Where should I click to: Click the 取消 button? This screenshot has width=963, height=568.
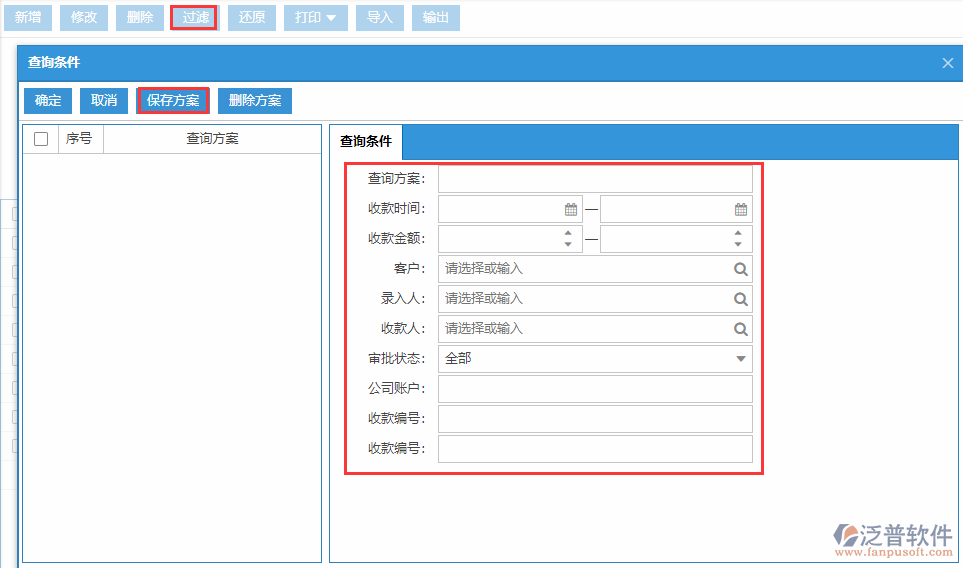pyautogui.click(x=104, y=101)
